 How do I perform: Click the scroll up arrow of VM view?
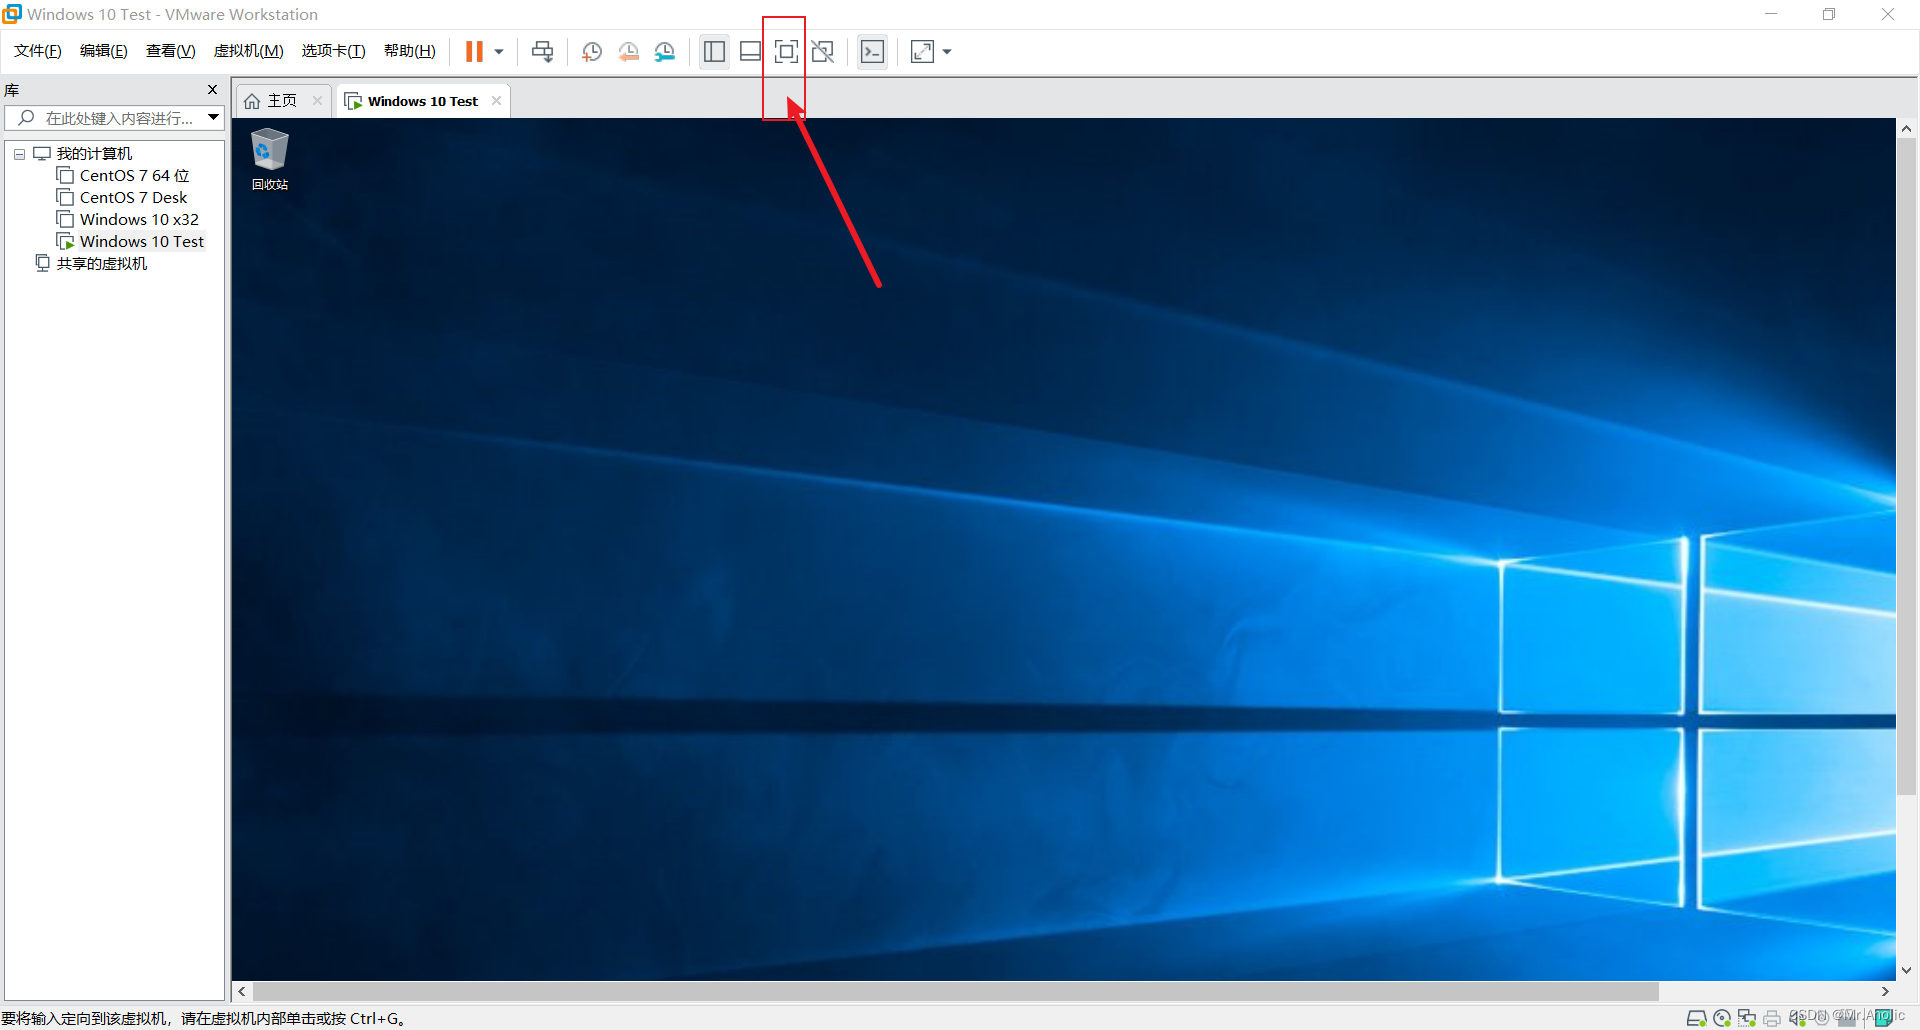[x=1907, y=129]
